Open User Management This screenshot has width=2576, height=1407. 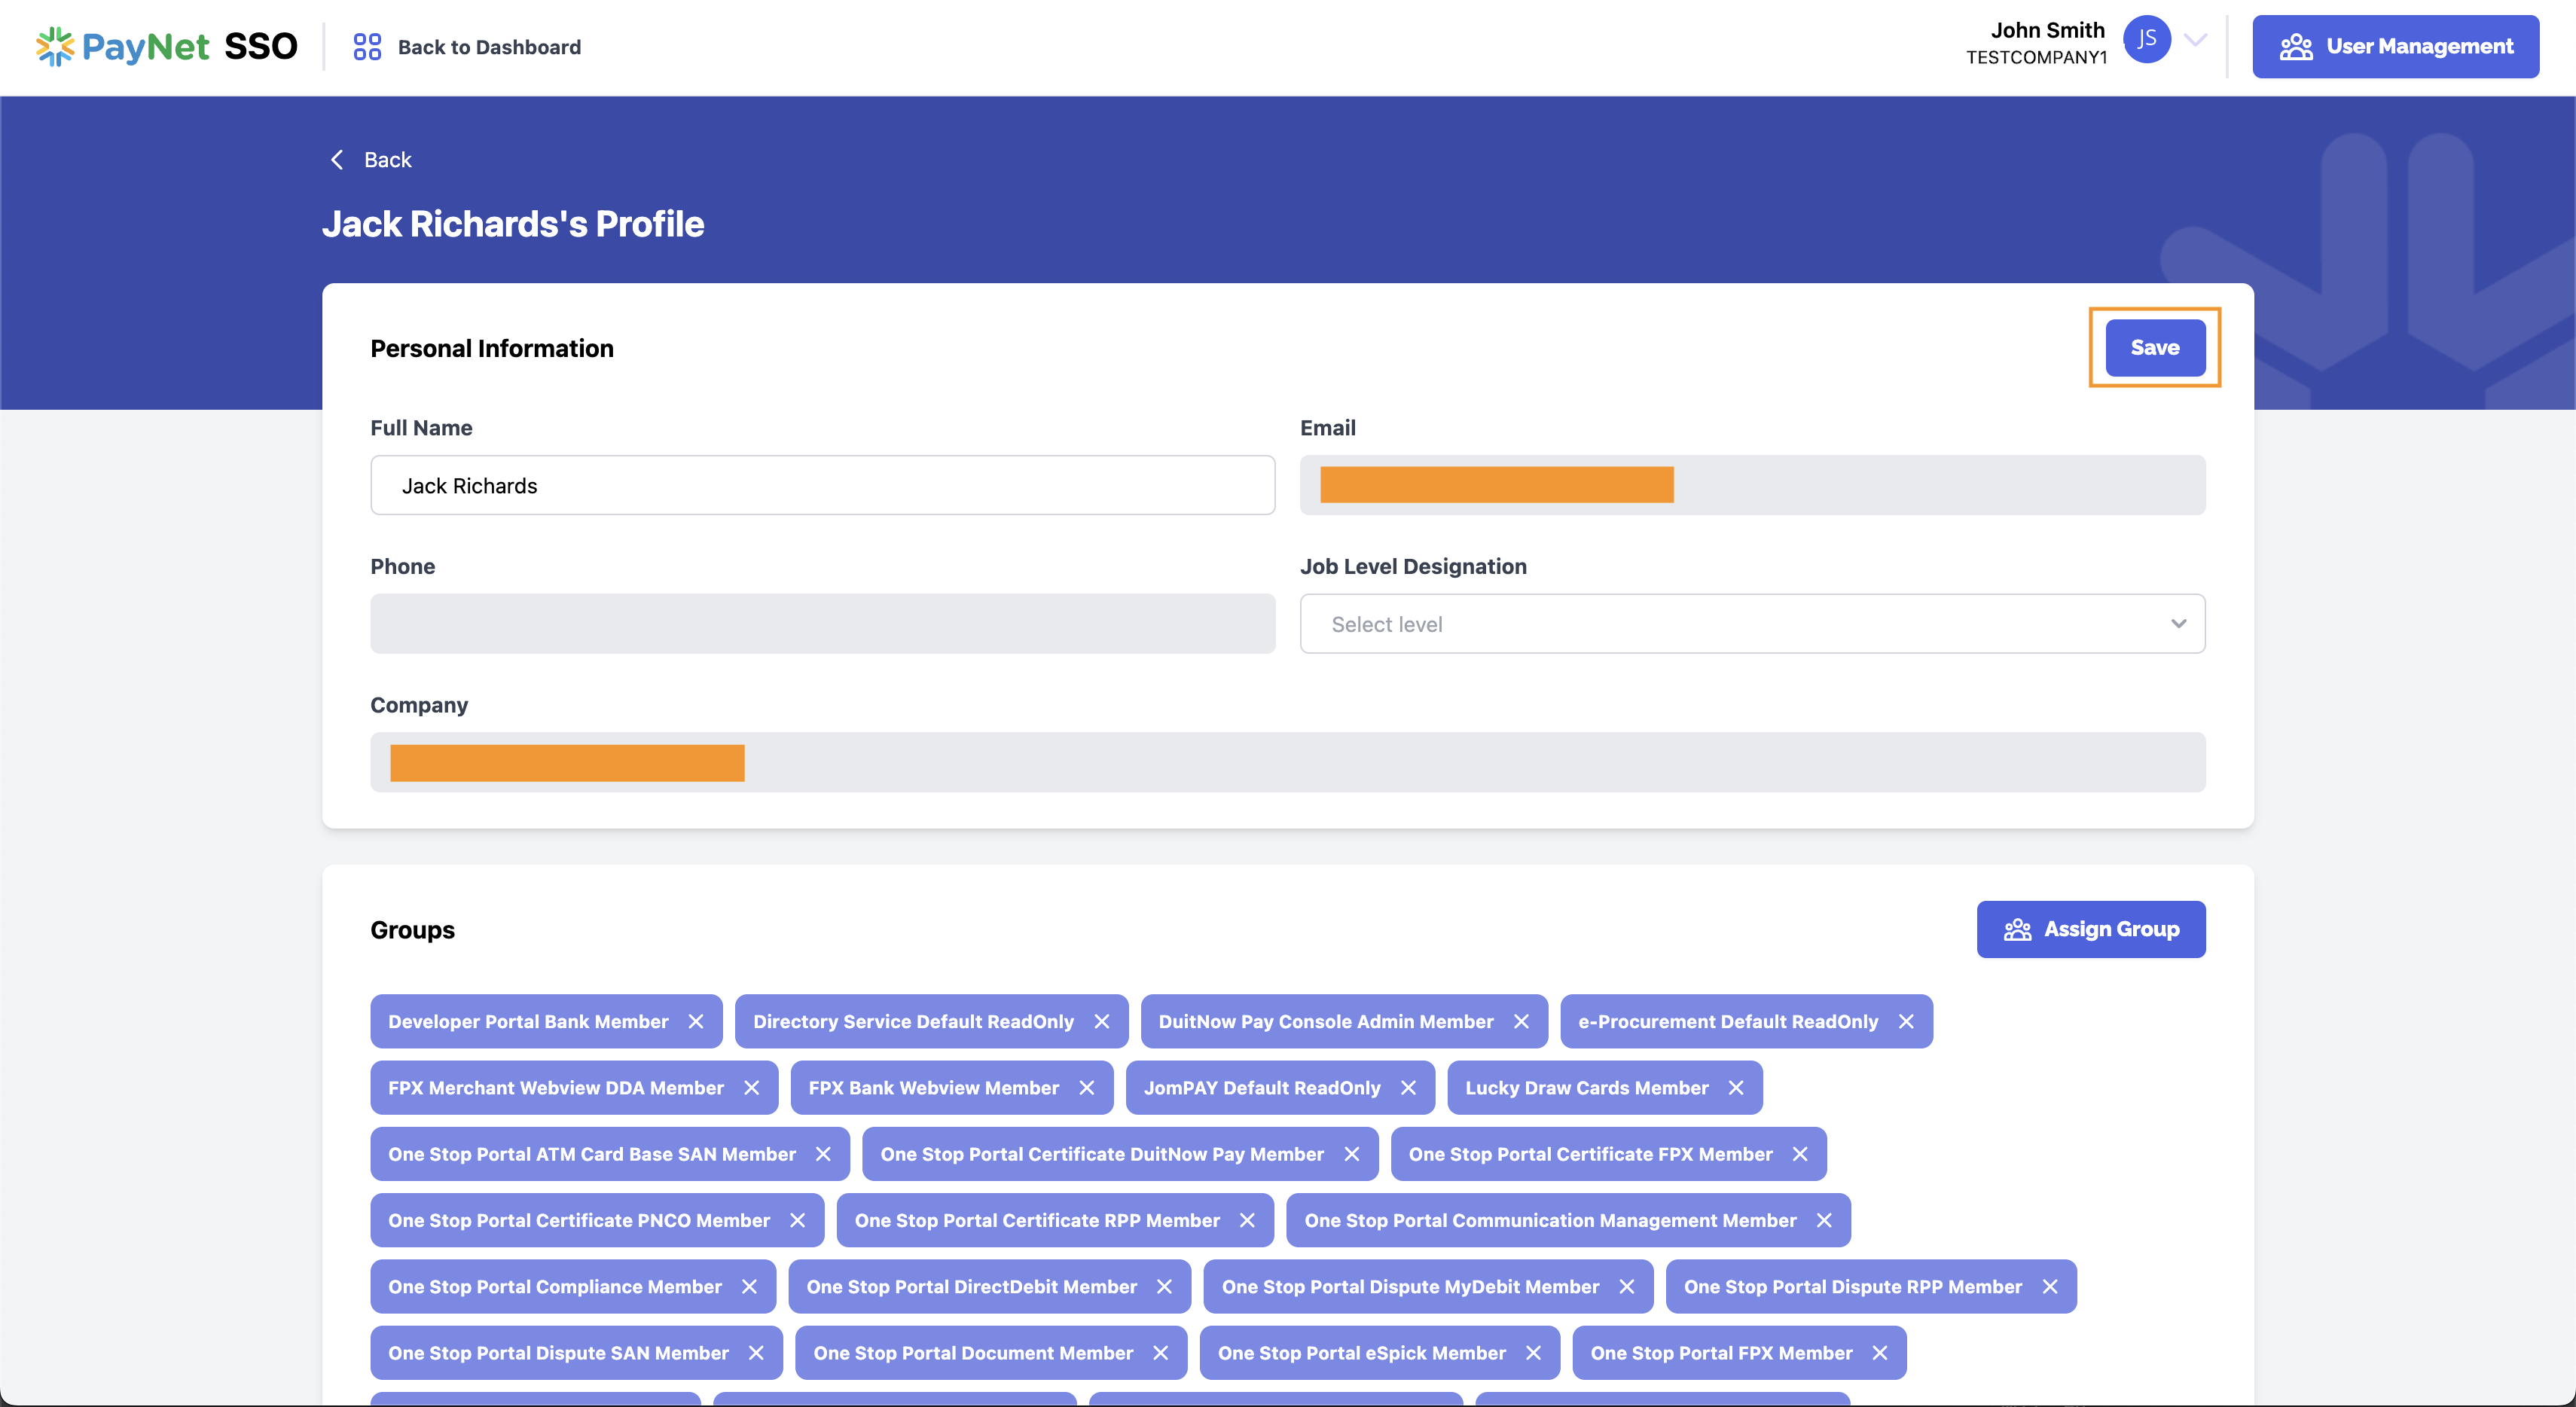[2395, 46]
